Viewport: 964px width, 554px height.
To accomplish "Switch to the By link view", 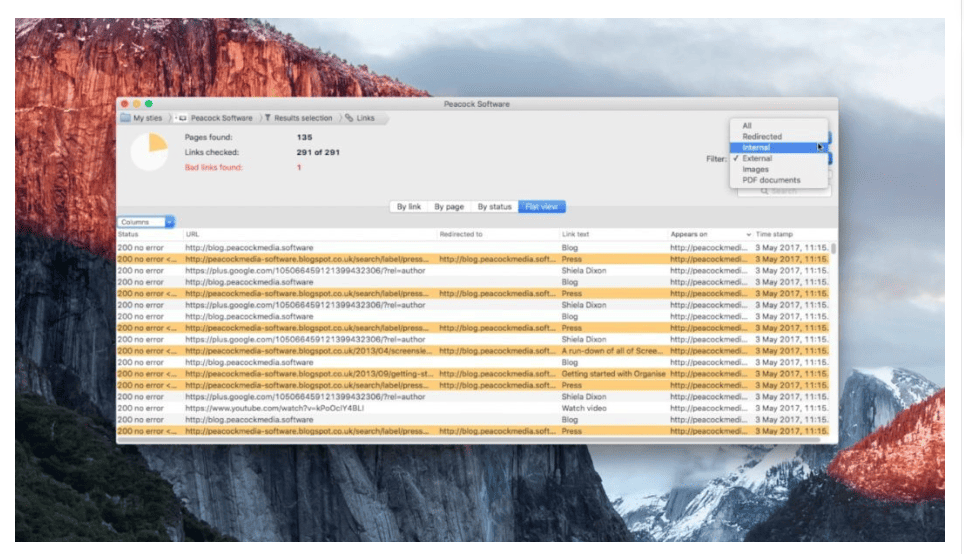I will pyautogui.click(x=409, y=207).
